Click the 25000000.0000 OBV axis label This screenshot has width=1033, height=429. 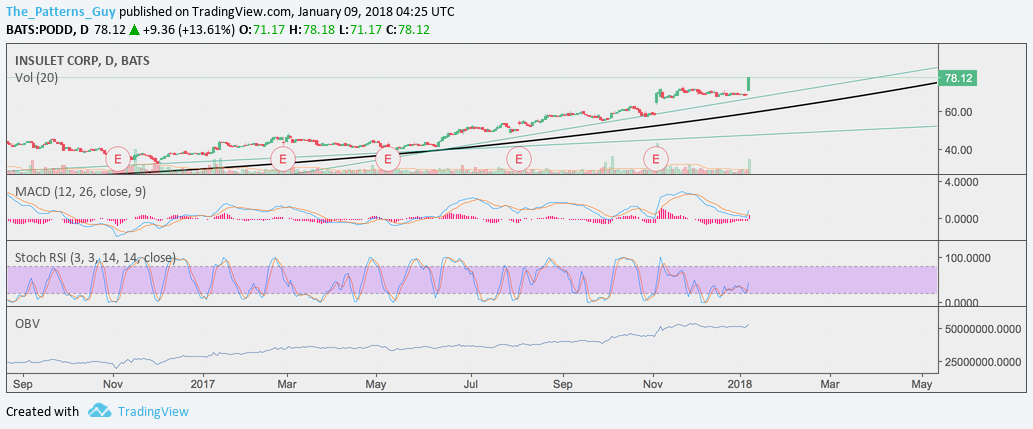[984, 362]
